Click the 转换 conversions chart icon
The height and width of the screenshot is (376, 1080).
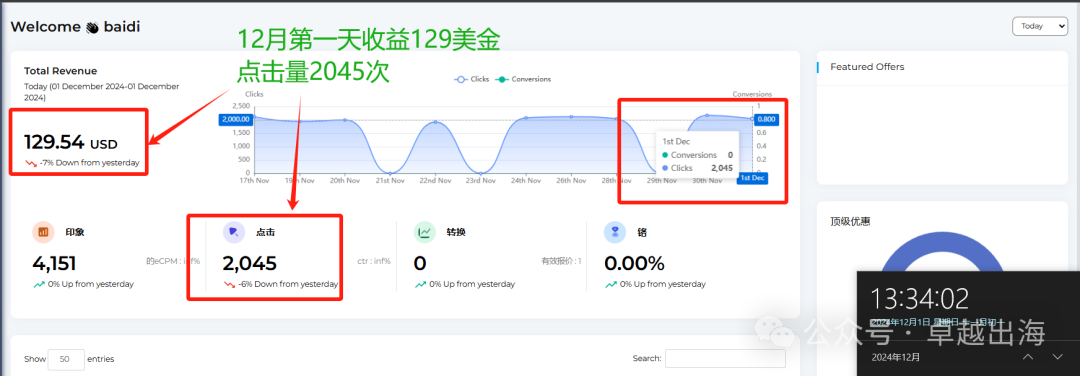click(424, 233)
